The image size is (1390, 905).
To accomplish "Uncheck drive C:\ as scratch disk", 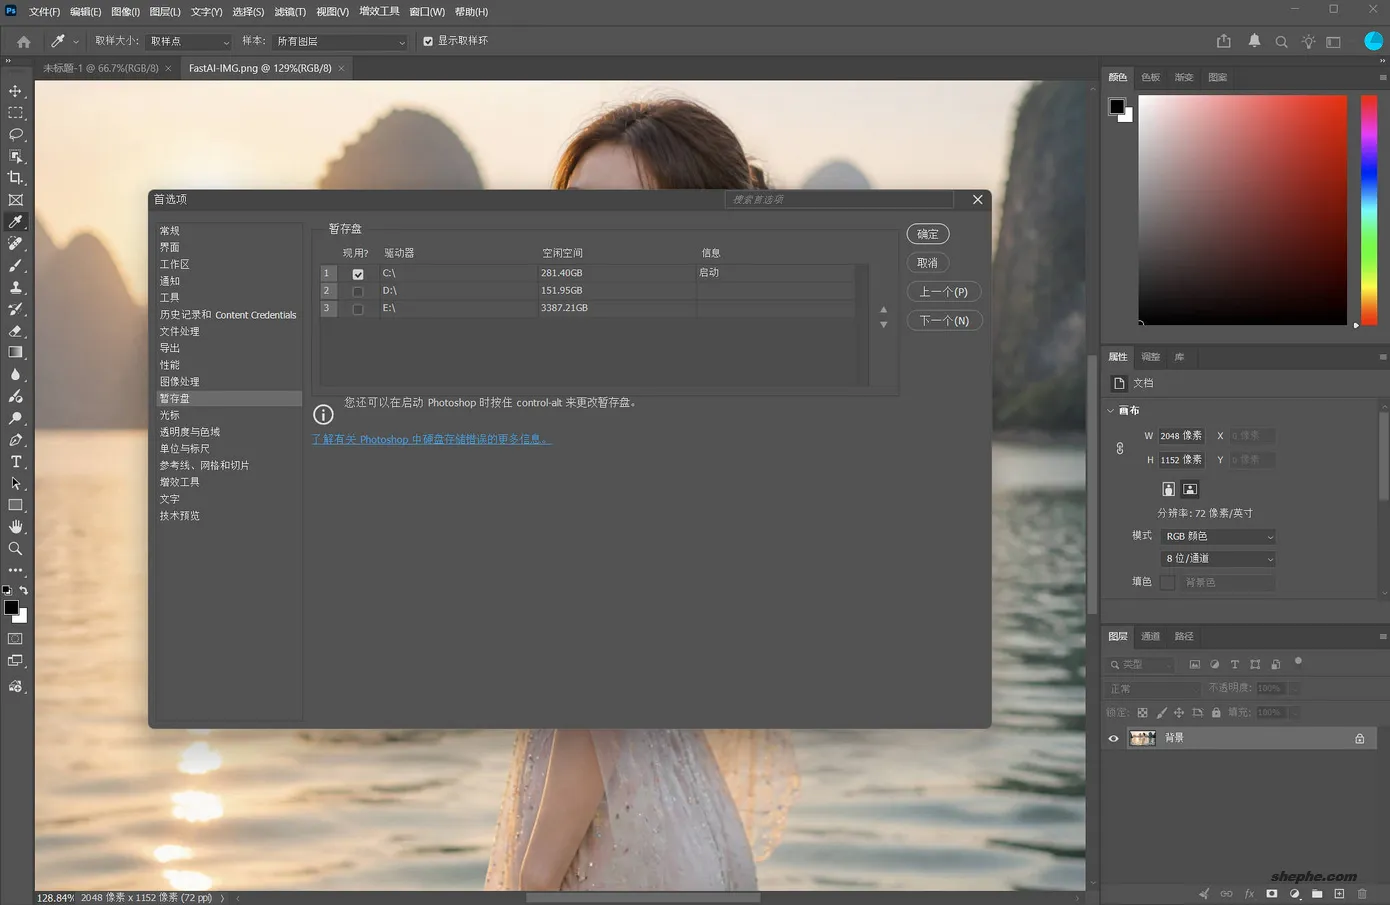I will pos(358,274).
